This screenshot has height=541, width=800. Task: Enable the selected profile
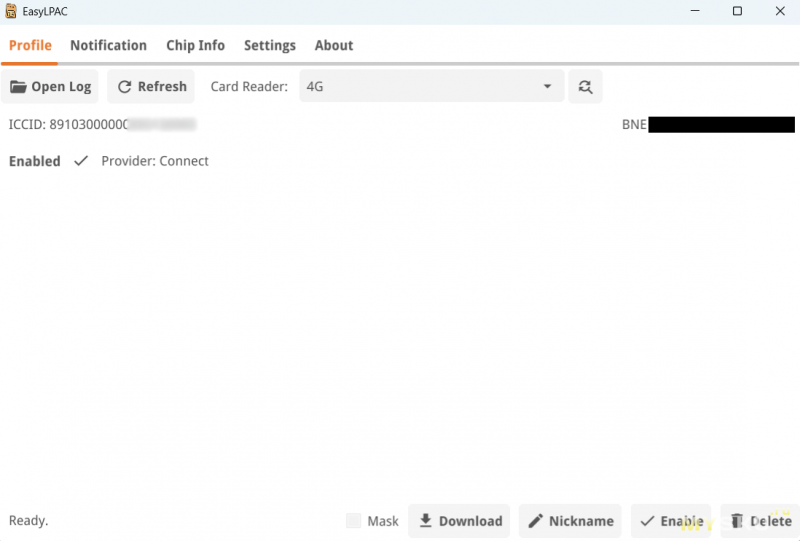click(670, 521)
